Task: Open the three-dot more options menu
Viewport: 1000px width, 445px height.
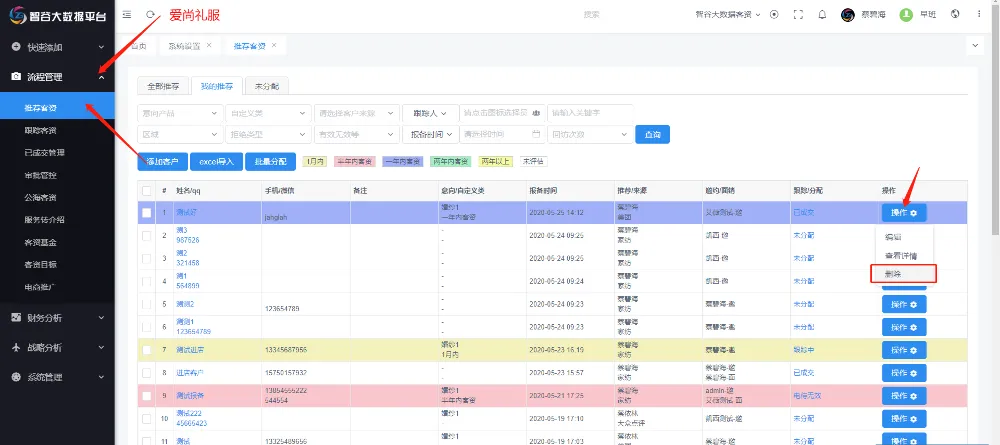Action: (980, 15)
